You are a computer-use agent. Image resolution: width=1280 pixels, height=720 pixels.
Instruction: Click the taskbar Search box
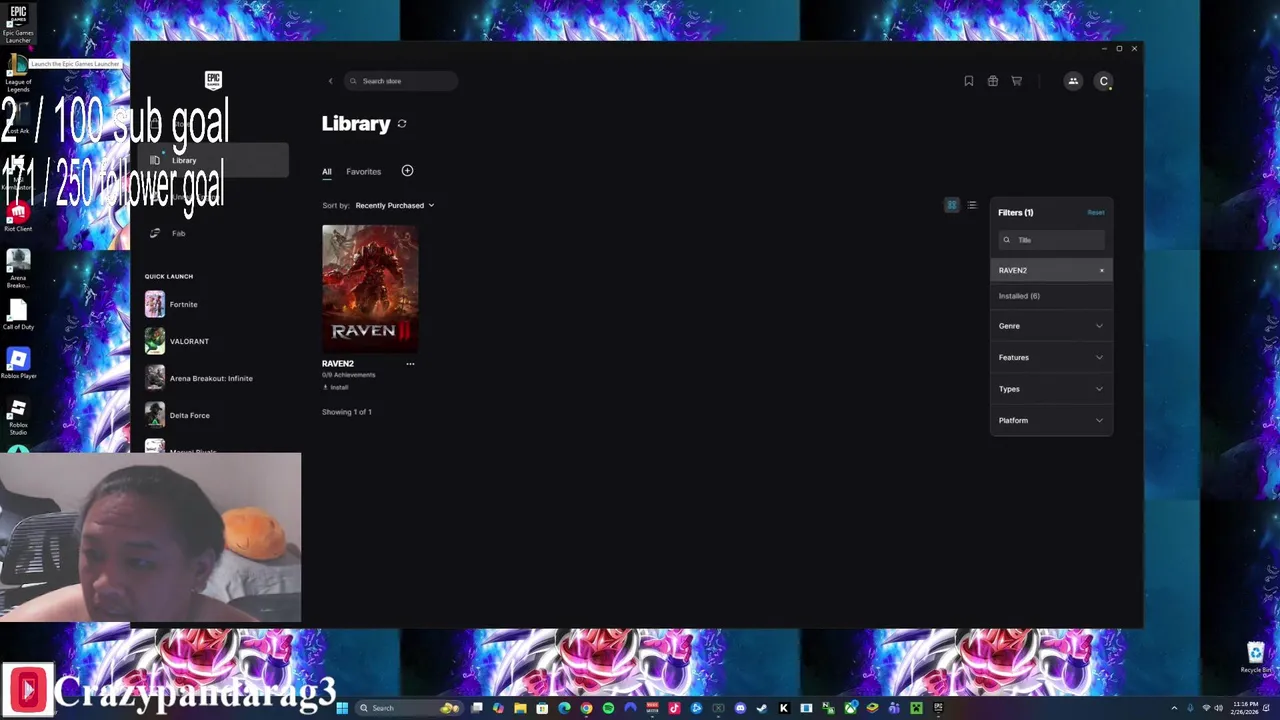408,708
